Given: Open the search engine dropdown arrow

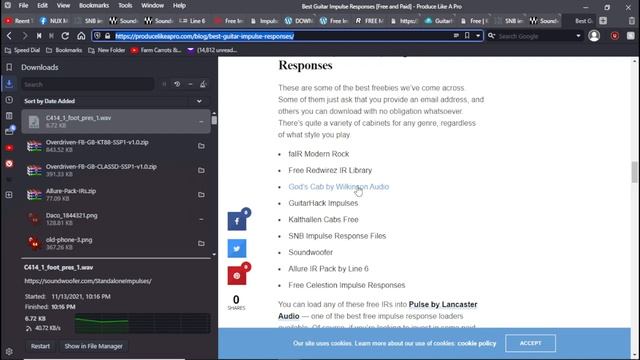Looking at the screenshot, I should tap(578, 36).
